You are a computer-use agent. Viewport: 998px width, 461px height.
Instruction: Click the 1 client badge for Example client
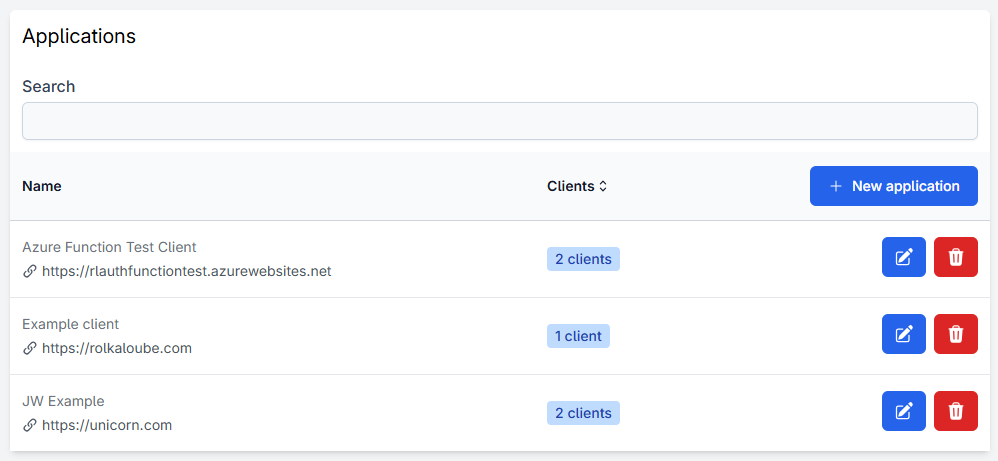click(578, 336)
